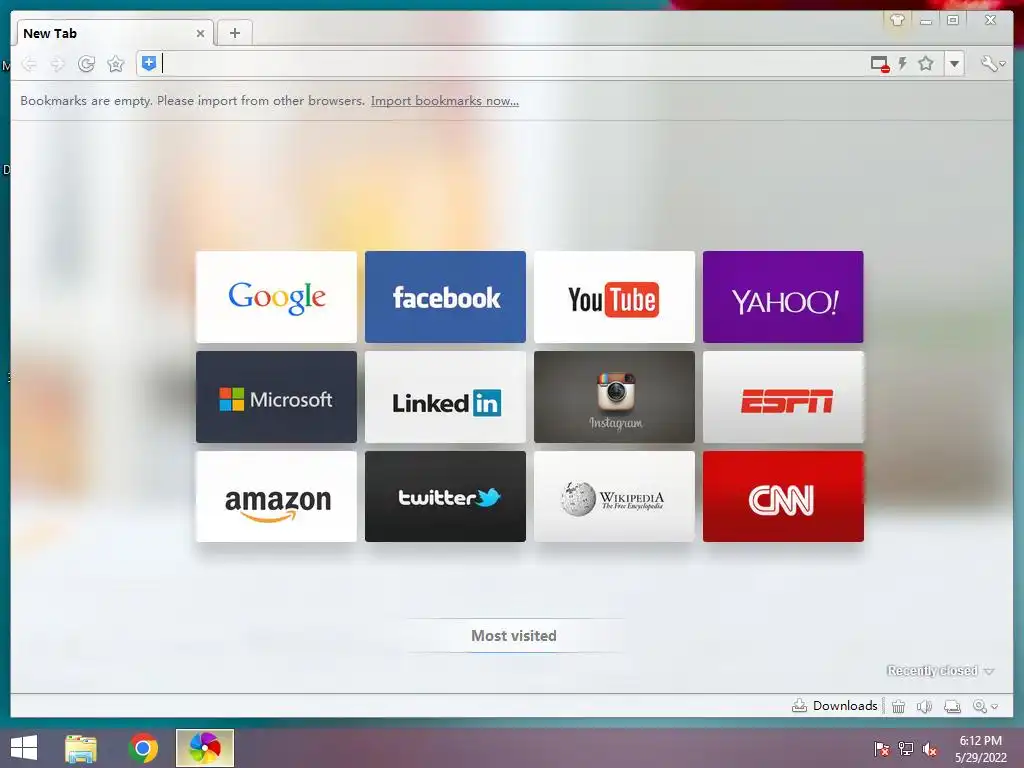Expand the Recently closed dropdown
1024x768 pixels.
coord(940,671)
